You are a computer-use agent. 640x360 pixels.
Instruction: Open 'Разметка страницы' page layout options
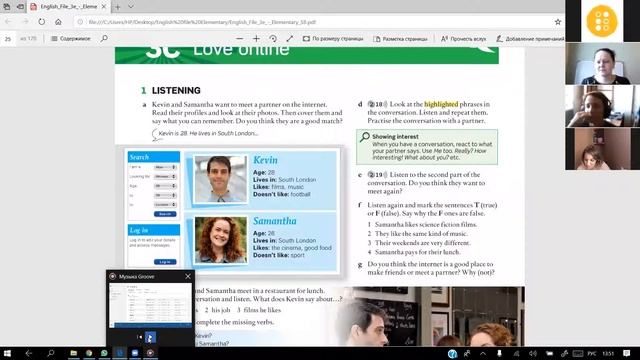(x=400, y=39)
